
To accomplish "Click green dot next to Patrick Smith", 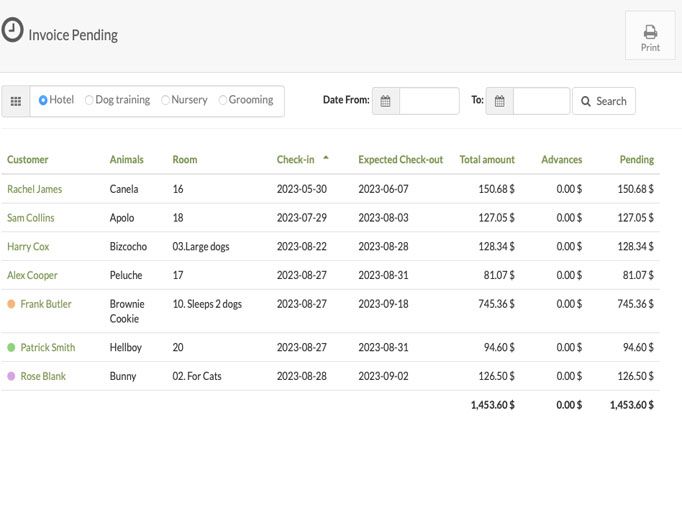I will click(x=11, y=348).
